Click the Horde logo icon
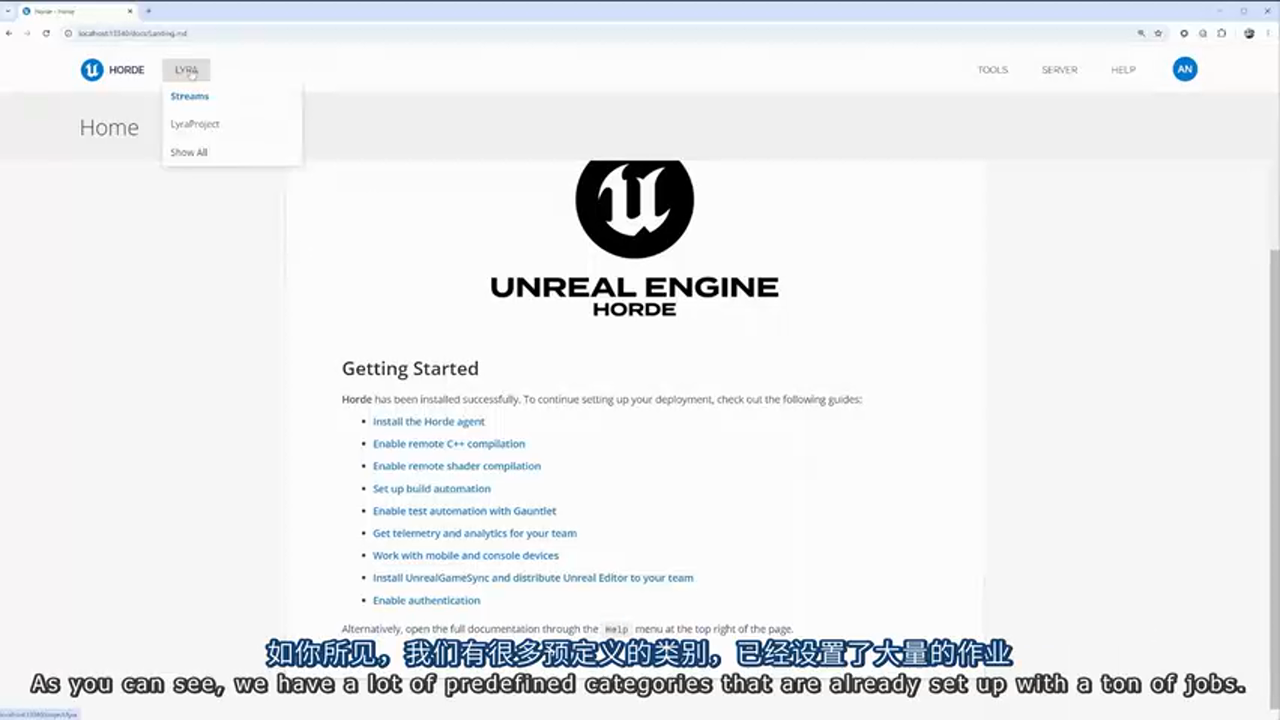This screenshot has height=720, width=1280. coord(91,69)
